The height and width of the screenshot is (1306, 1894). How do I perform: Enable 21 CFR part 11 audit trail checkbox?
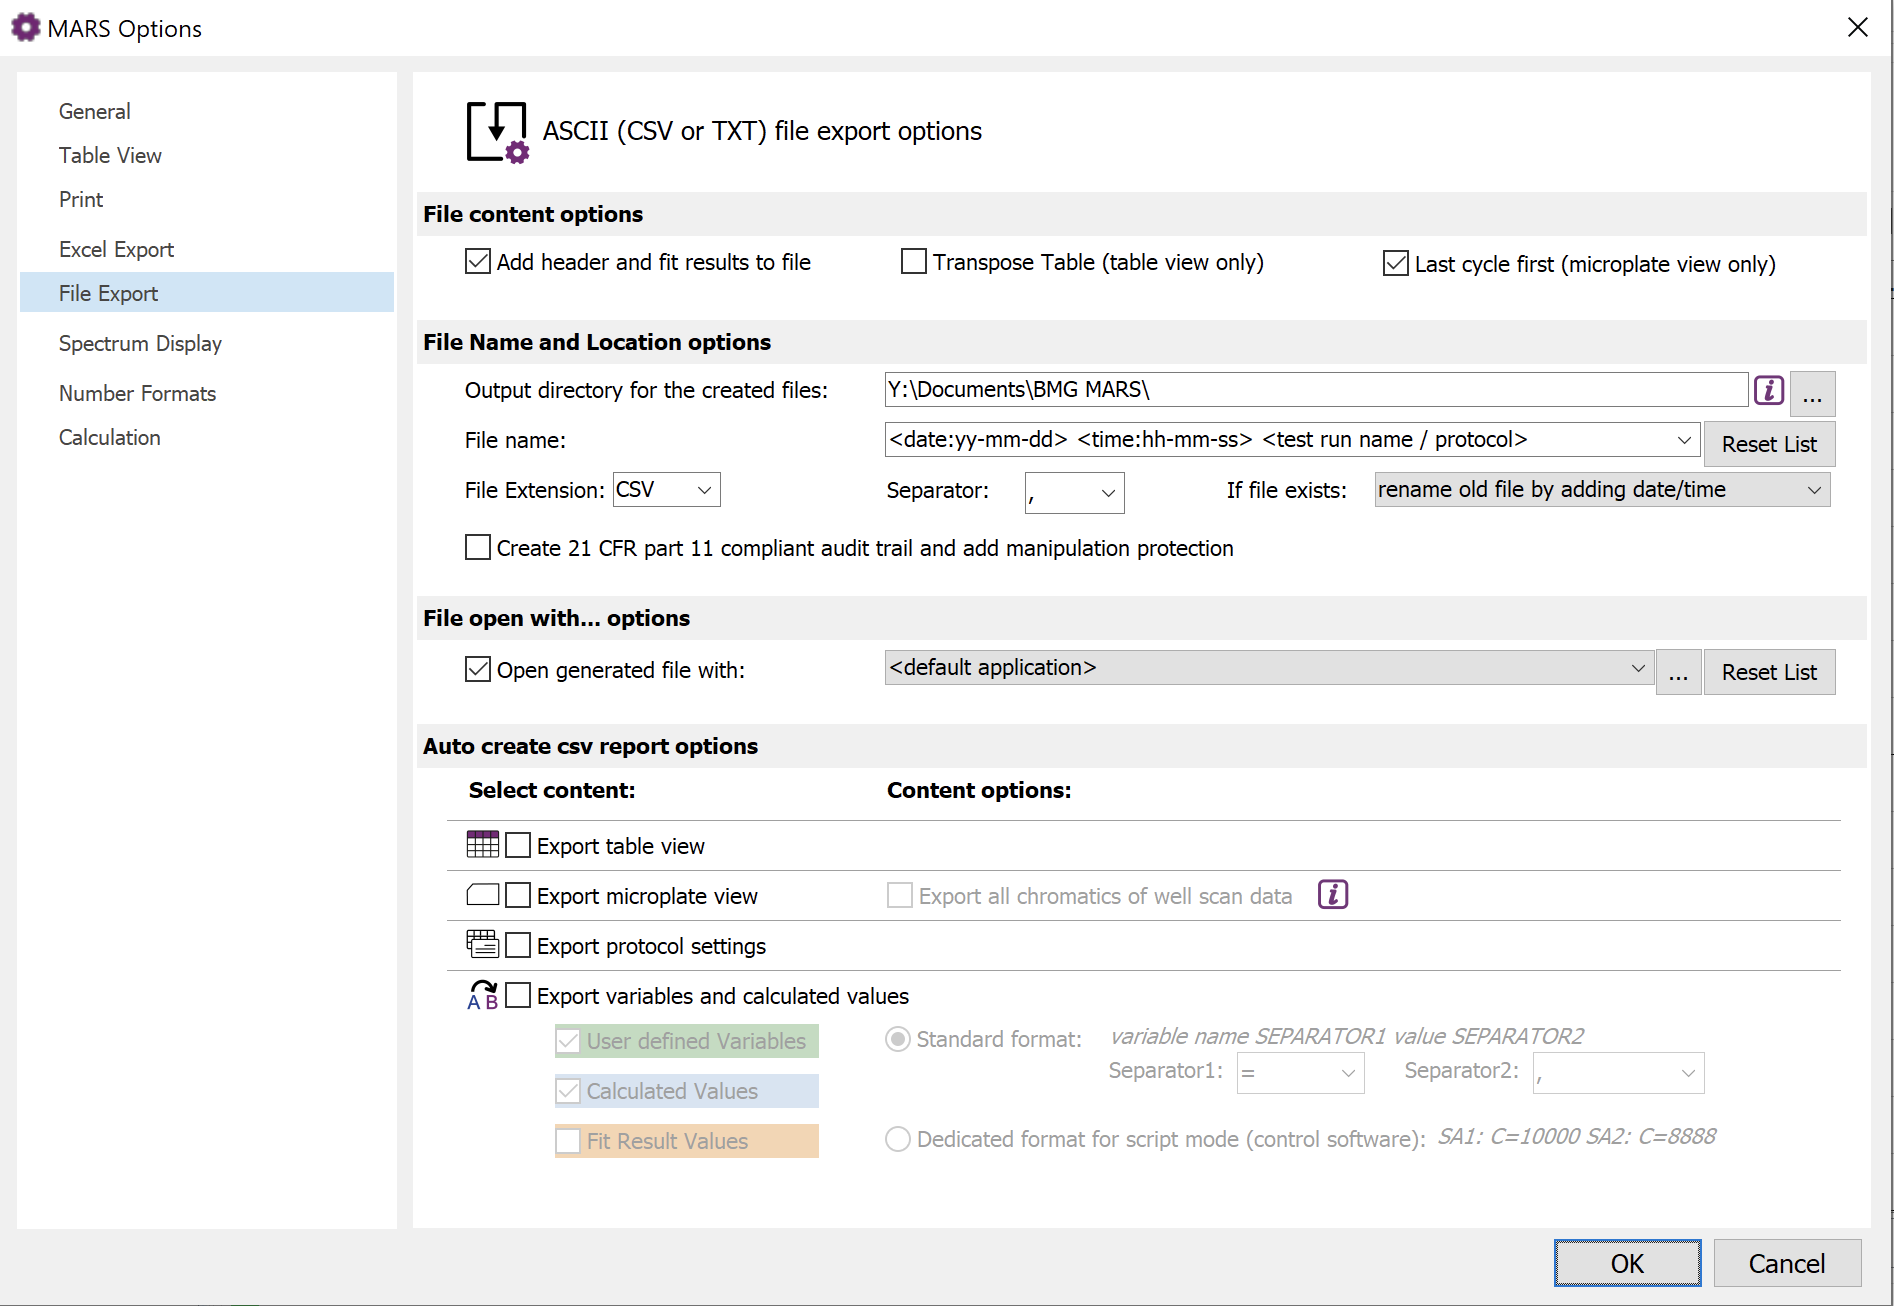[478, 548]
